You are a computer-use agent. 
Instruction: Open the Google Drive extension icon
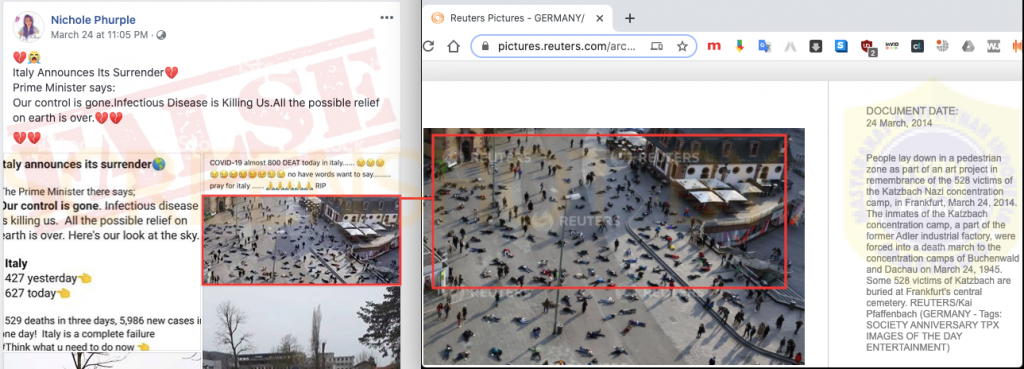click(x=968, y=46)
